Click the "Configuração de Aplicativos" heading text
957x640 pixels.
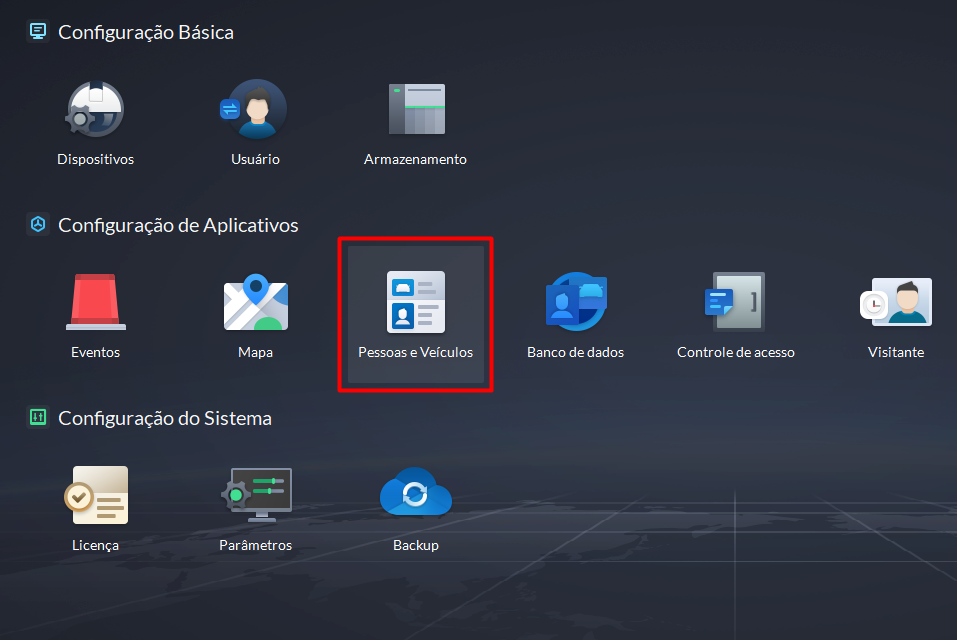point(178,225)
